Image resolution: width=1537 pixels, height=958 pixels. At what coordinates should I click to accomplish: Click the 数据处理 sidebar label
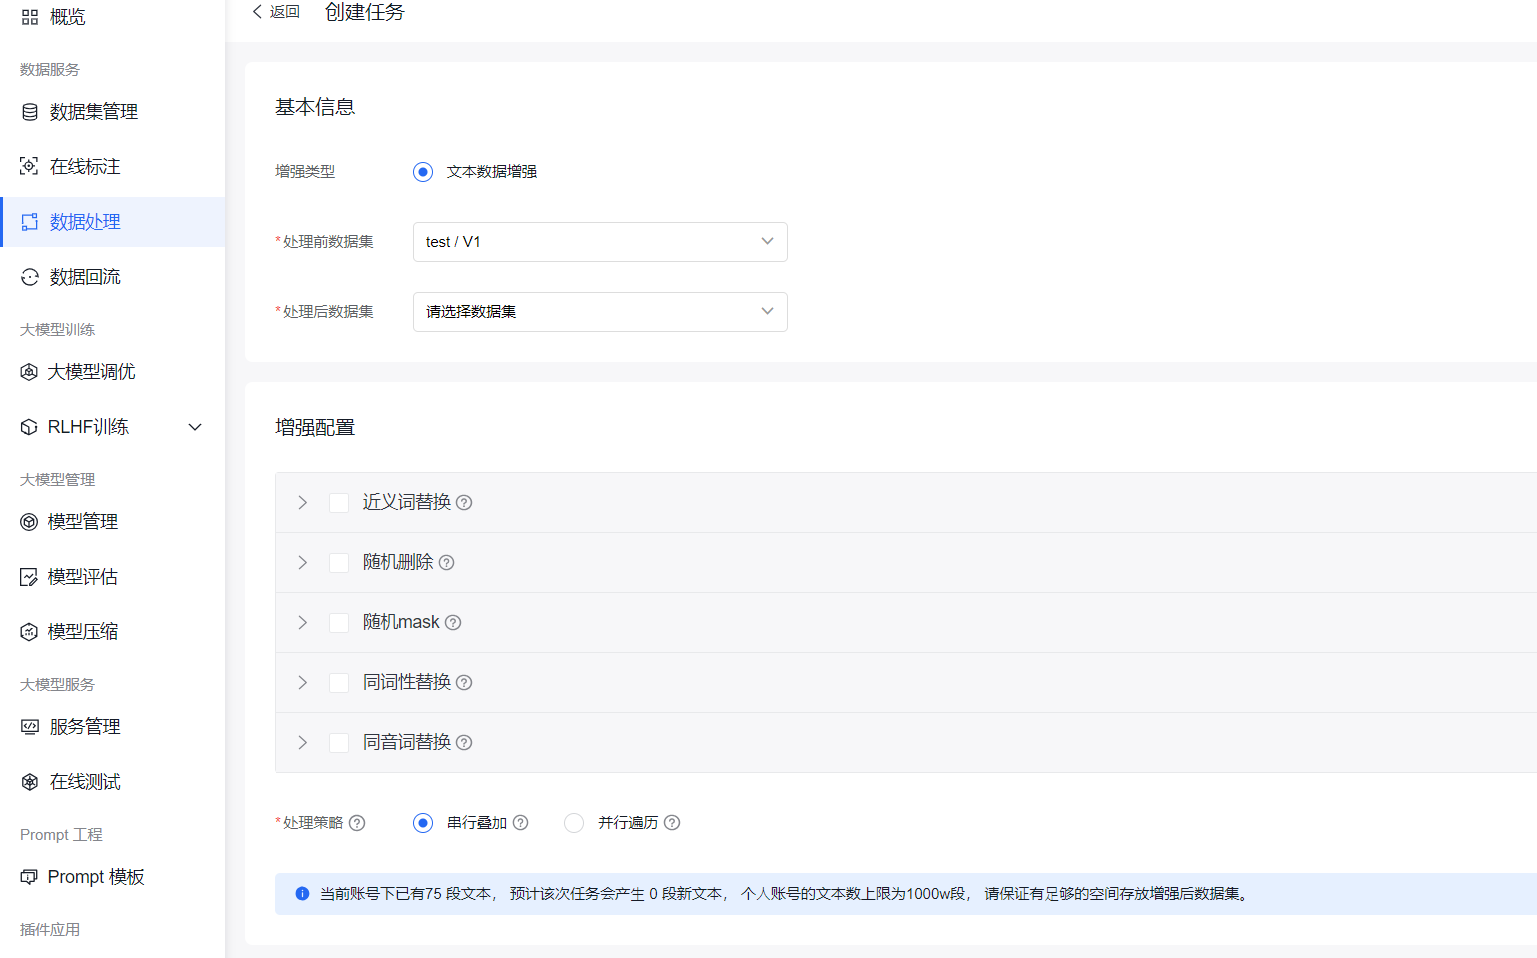[85, 222]
